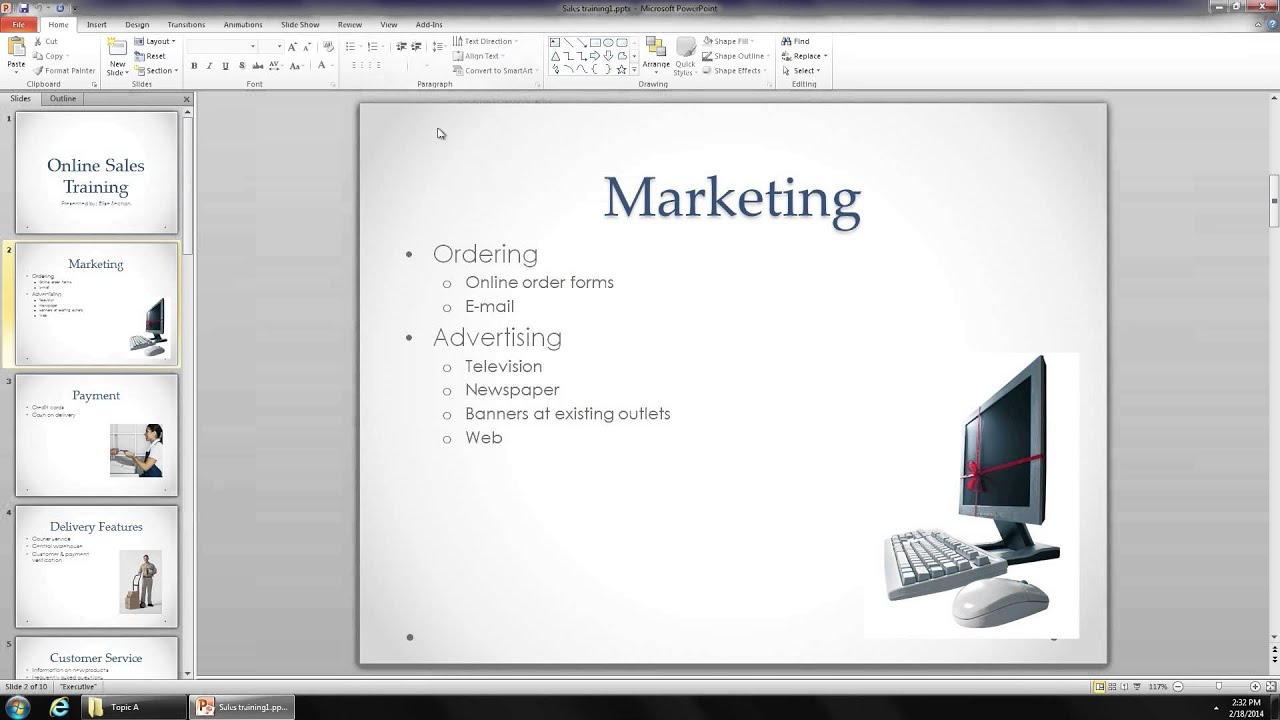1280x720 pixels.
Task: Close the slides pane with X
Action: coord(186,99)
